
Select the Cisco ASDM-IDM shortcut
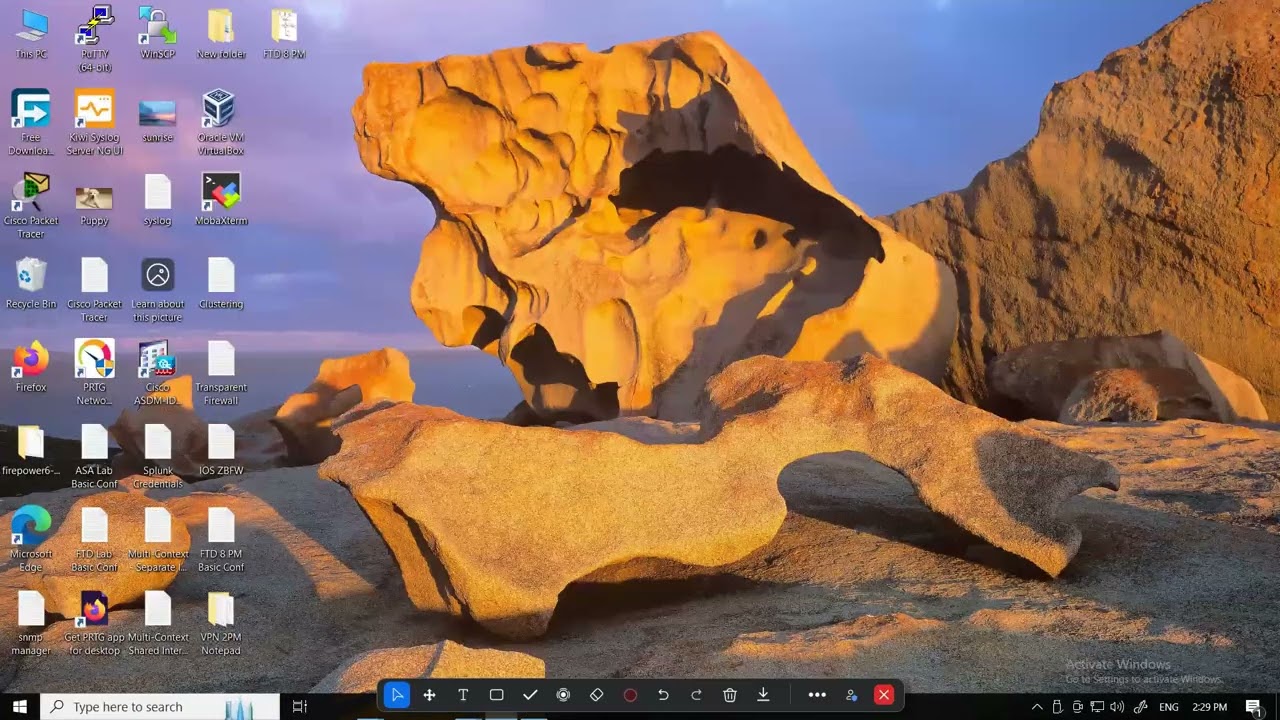pos(158,373)
